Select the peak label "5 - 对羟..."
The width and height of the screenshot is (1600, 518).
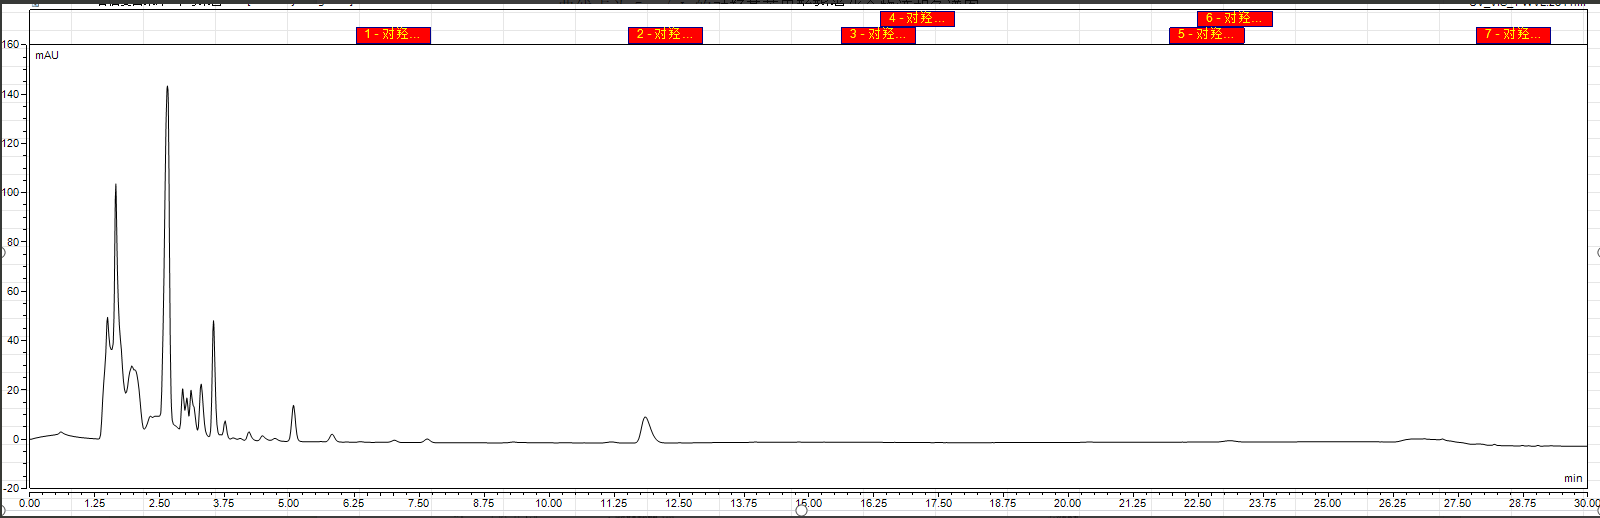(1206, 35)
